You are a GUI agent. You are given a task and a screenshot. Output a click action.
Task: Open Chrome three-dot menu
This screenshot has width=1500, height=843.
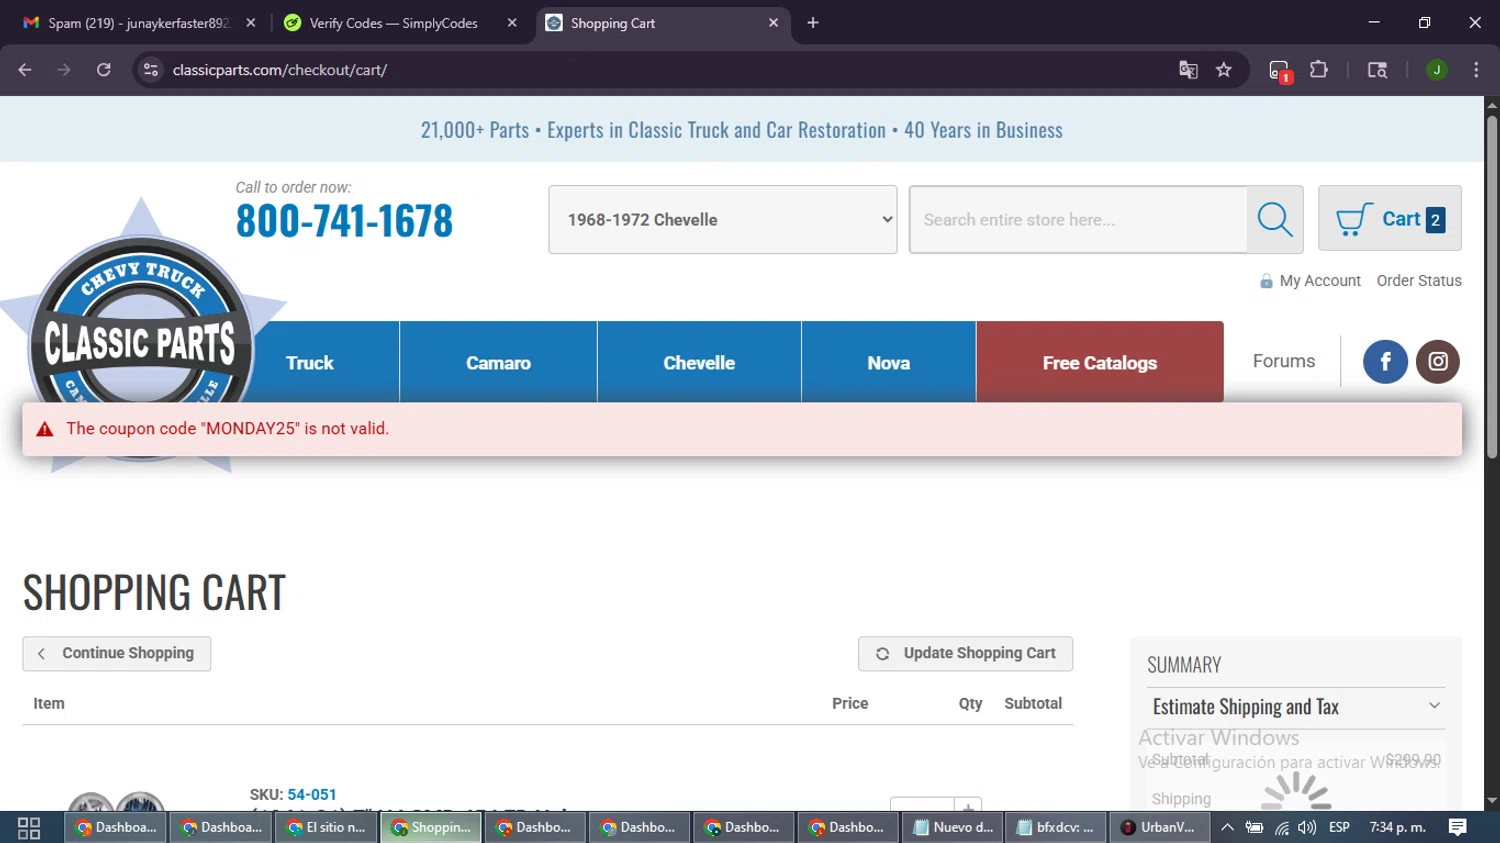1476,70
